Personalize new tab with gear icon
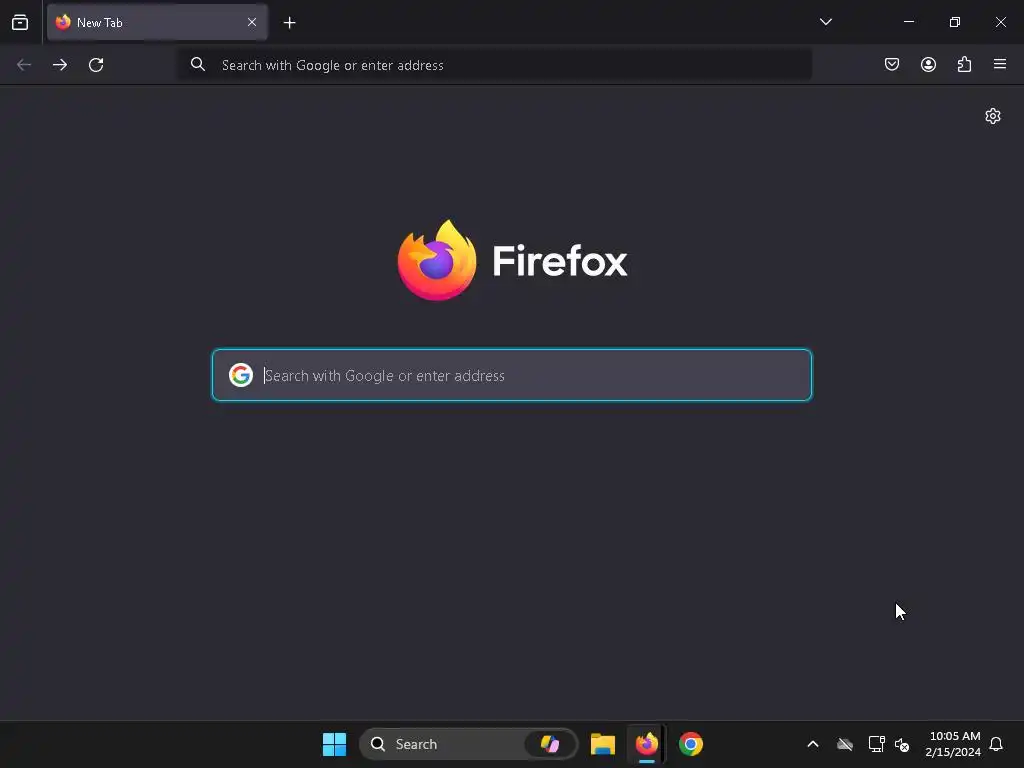The width and height of the screenshot is (1024, 768). click(x=993, y=116)
